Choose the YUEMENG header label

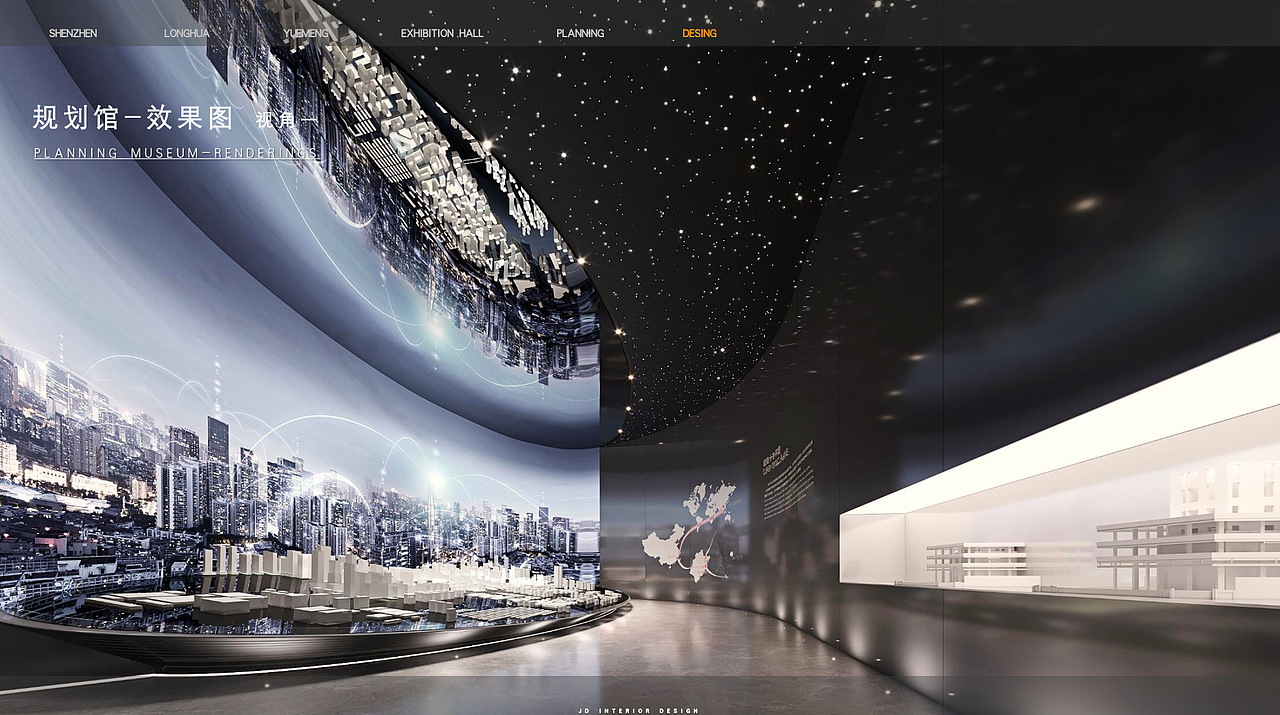click(306, 33)
